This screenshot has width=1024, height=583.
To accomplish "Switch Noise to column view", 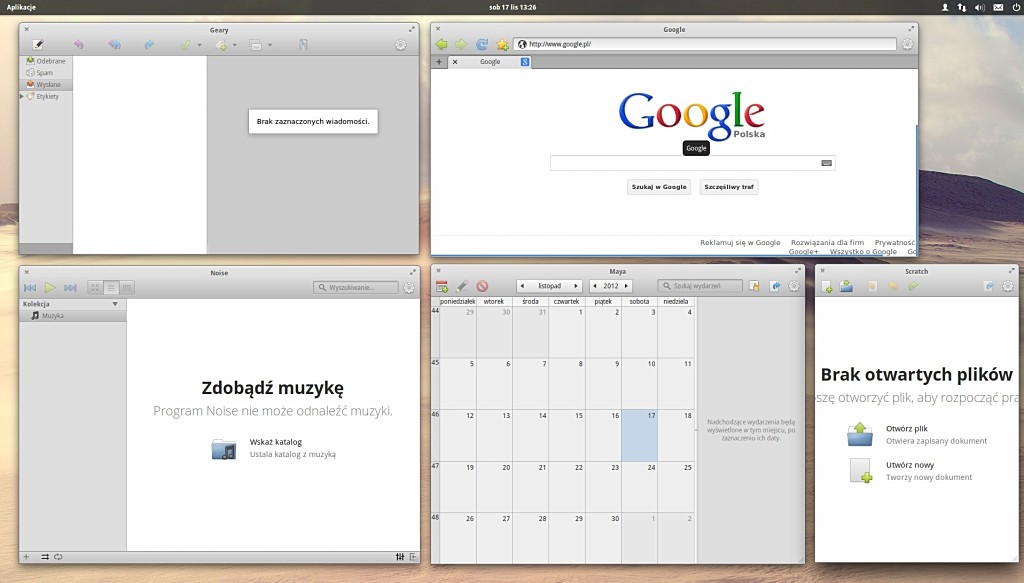I will [127, 287].
